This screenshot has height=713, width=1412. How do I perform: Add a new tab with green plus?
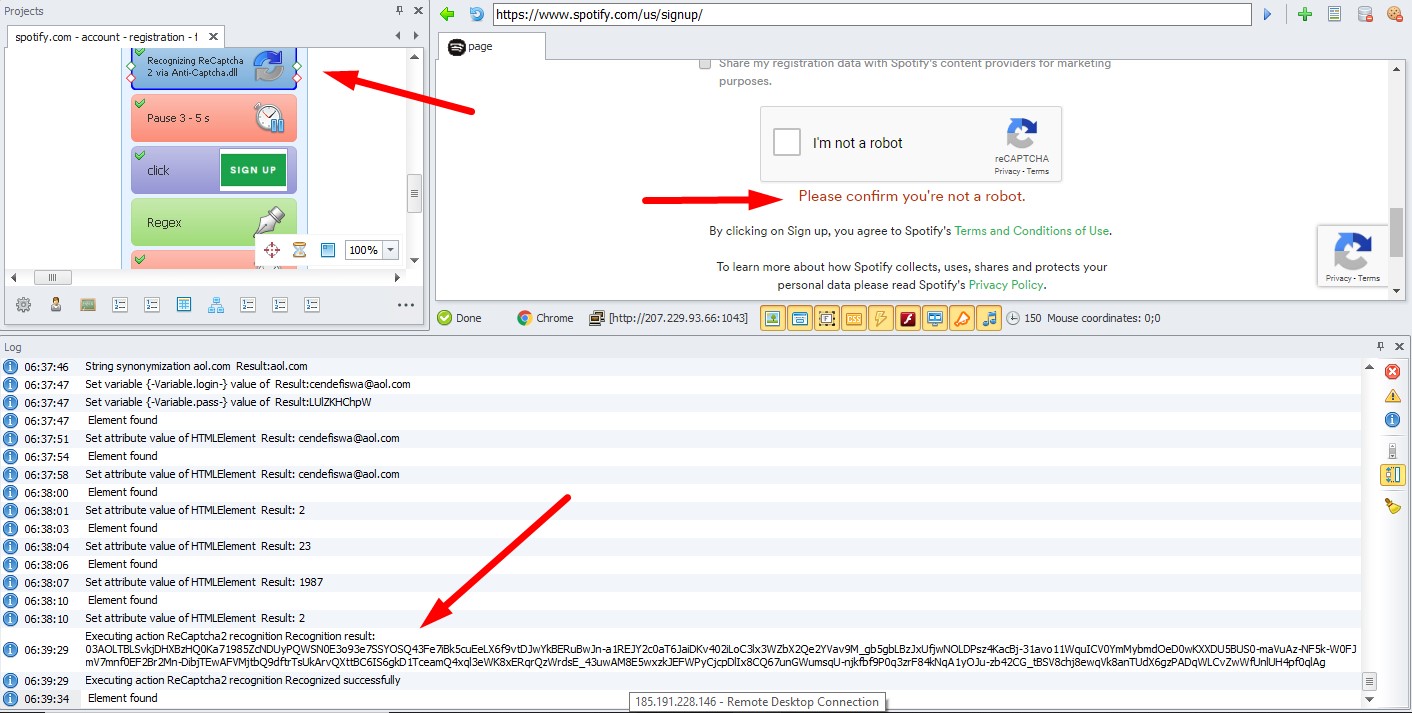(1304, 14)
